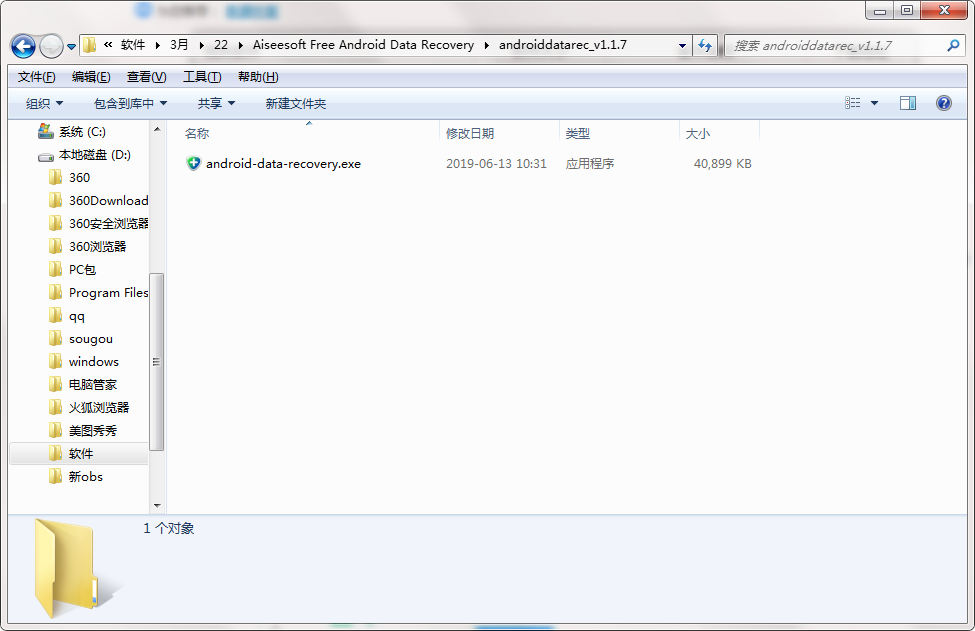
Task: Click the folder icon in address bar
Action: tap(90, 45)
